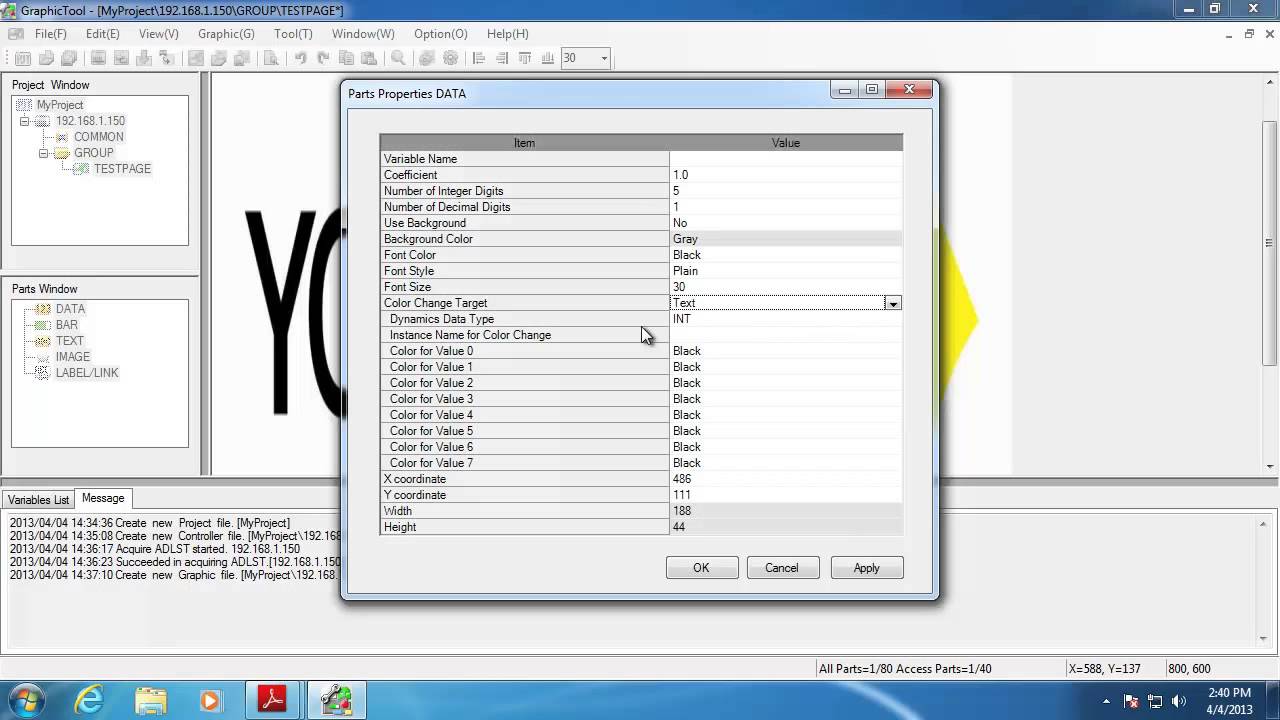Open the Graphic(G) menu
Viewport: 1280px width, 720px height.
[226, 34]
